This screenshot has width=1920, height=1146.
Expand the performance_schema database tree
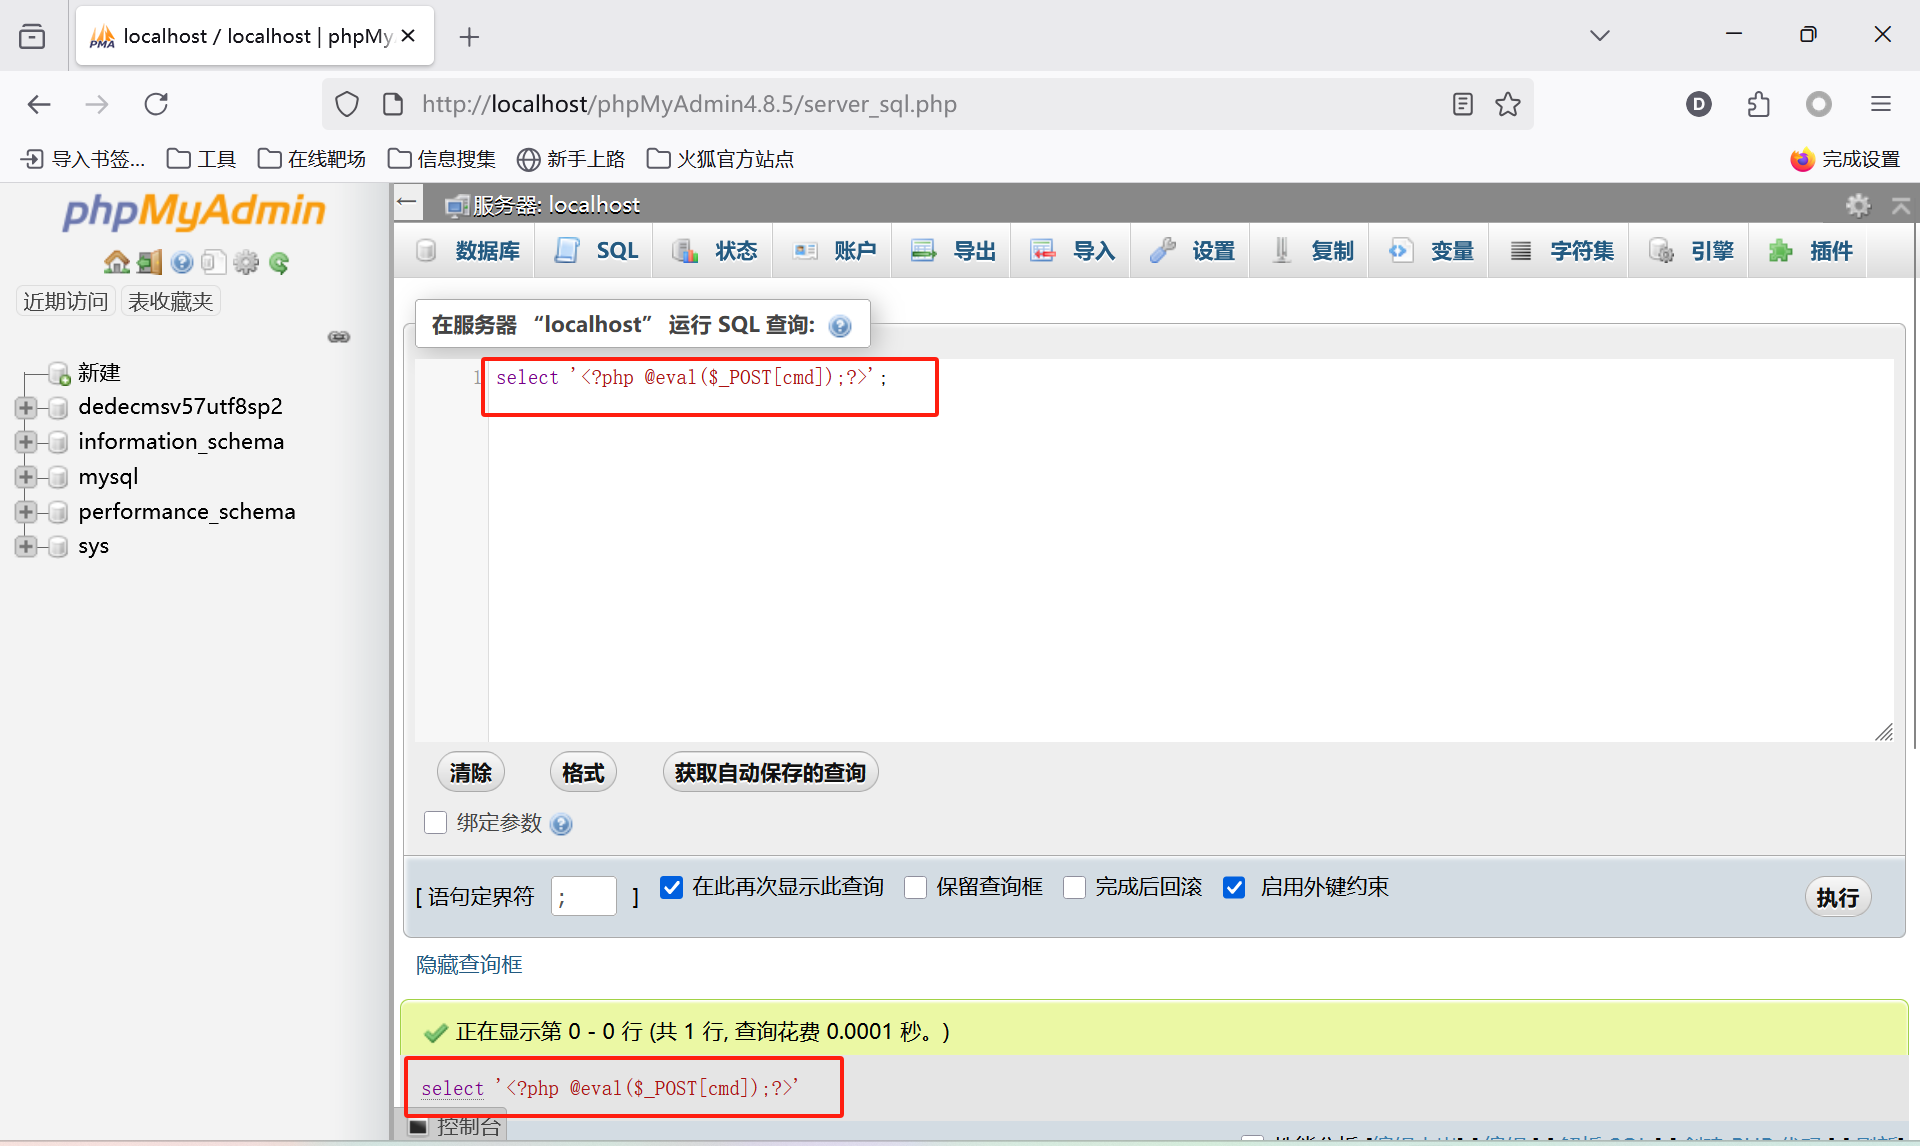[x=26, y=512]
